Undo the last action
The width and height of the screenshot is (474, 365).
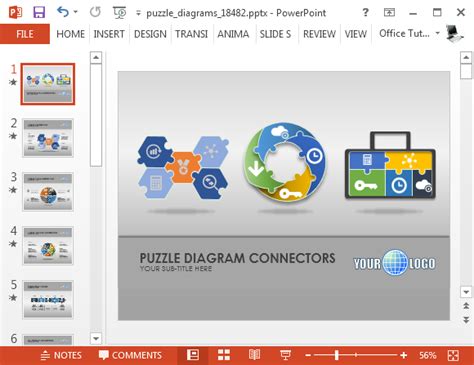63,12
